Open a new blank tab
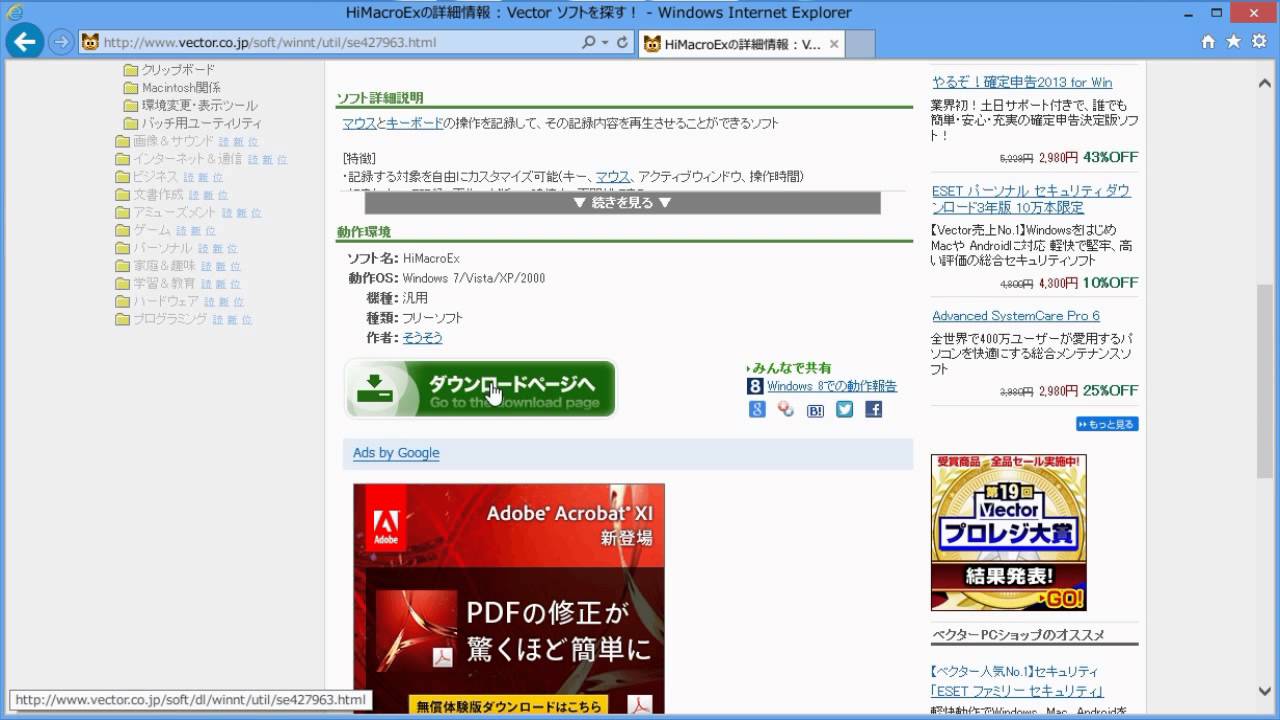This screenshot has width=1280, height=720. click(860, 44)
